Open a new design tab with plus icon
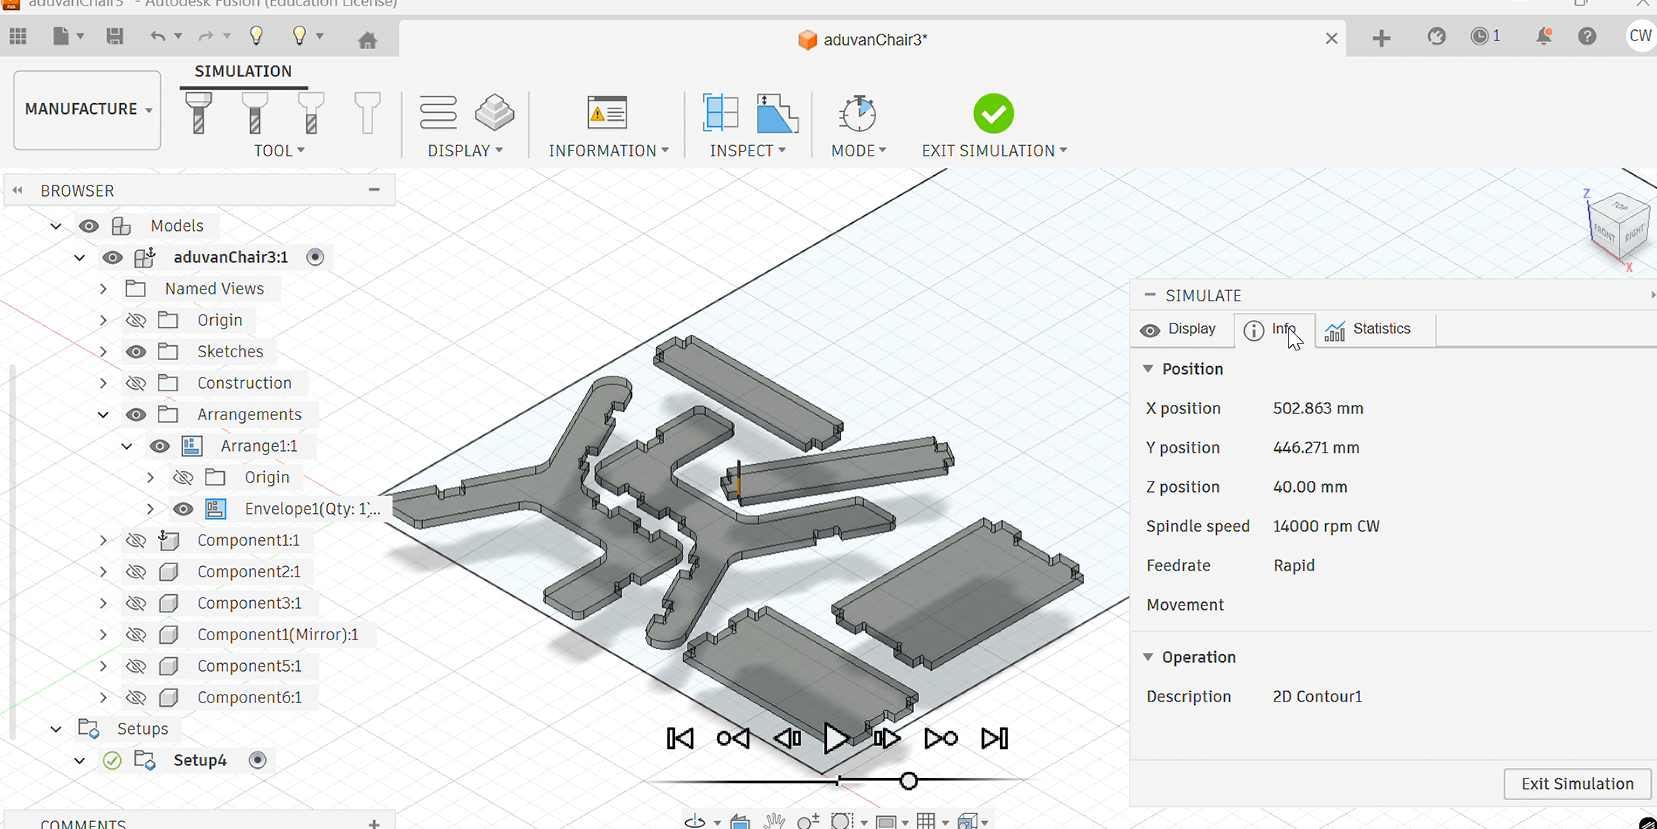This screenshot has width=1657, height=829. coord(1381,38)
